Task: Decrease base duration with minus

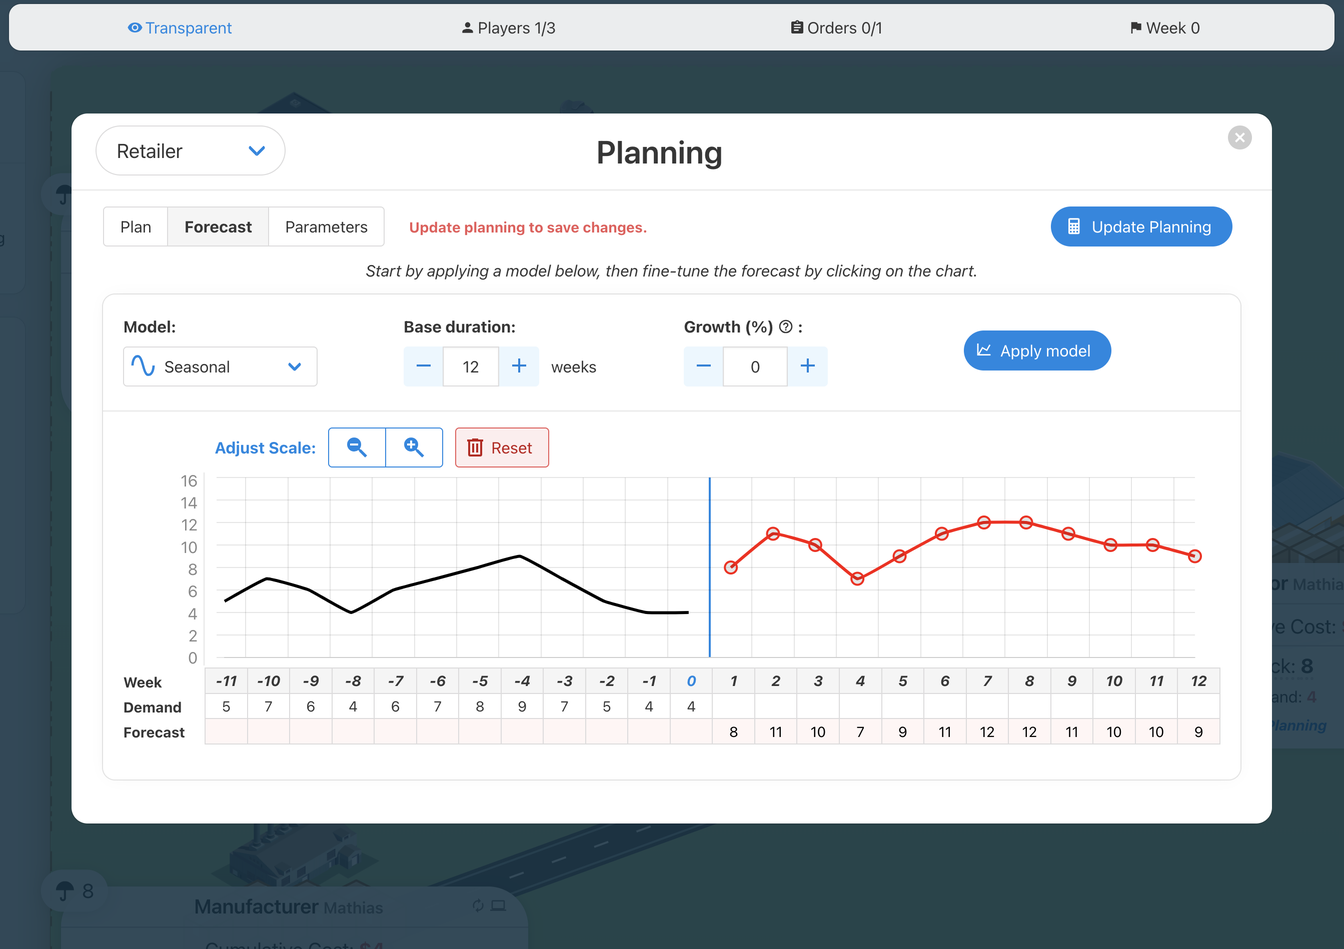Action: 423,367
